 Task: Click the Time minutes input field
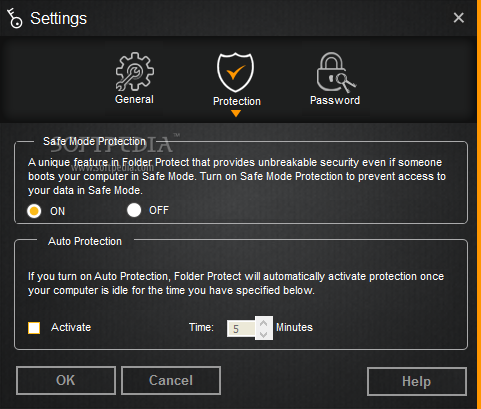(x=241, y=329)
